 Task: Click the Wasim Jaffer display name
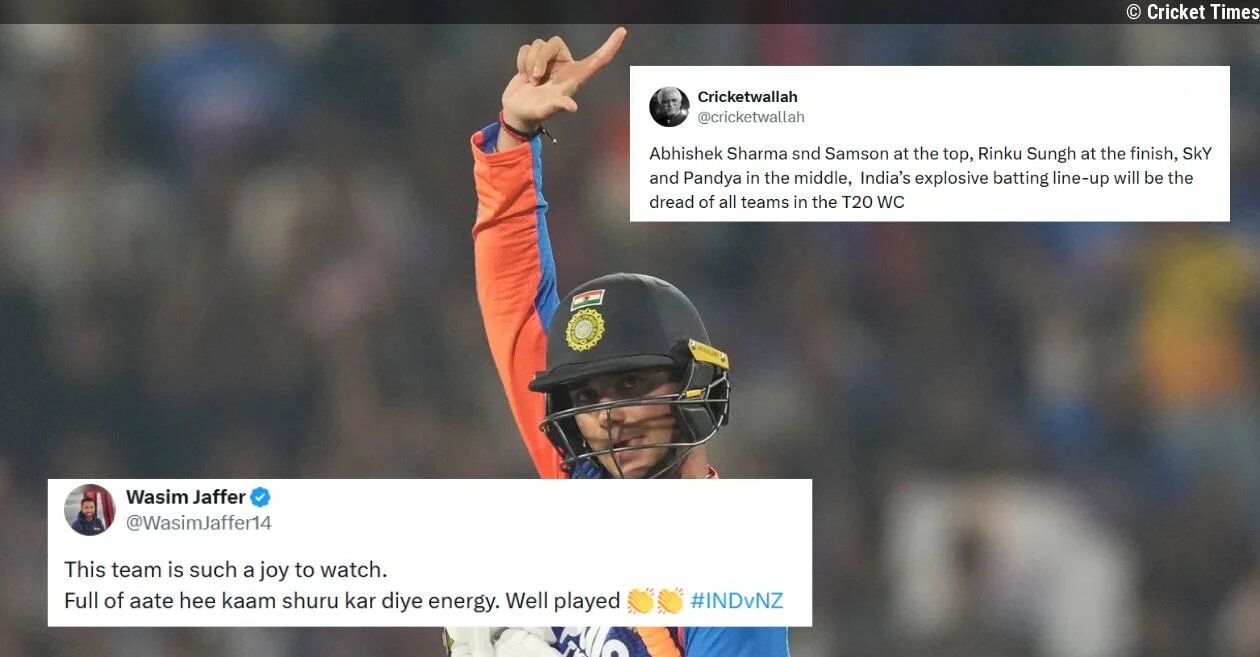[186, 497]
